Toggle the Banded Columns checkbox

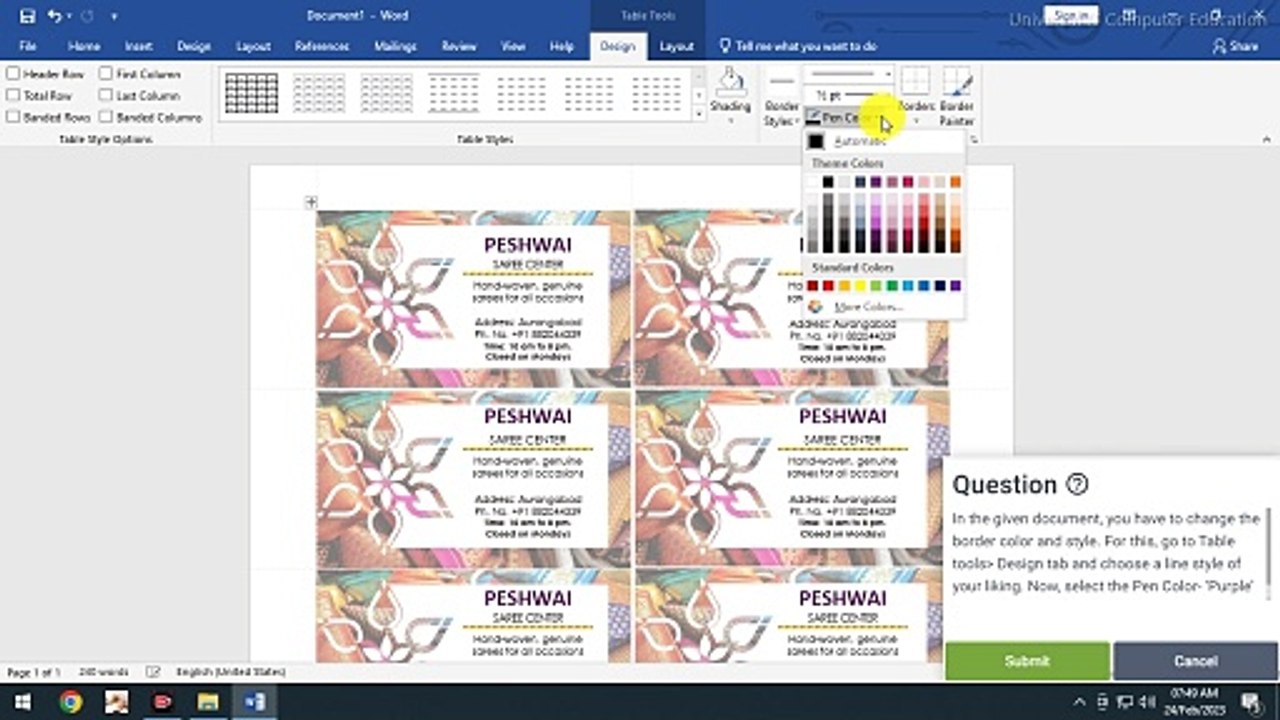(x=105, y=117)
